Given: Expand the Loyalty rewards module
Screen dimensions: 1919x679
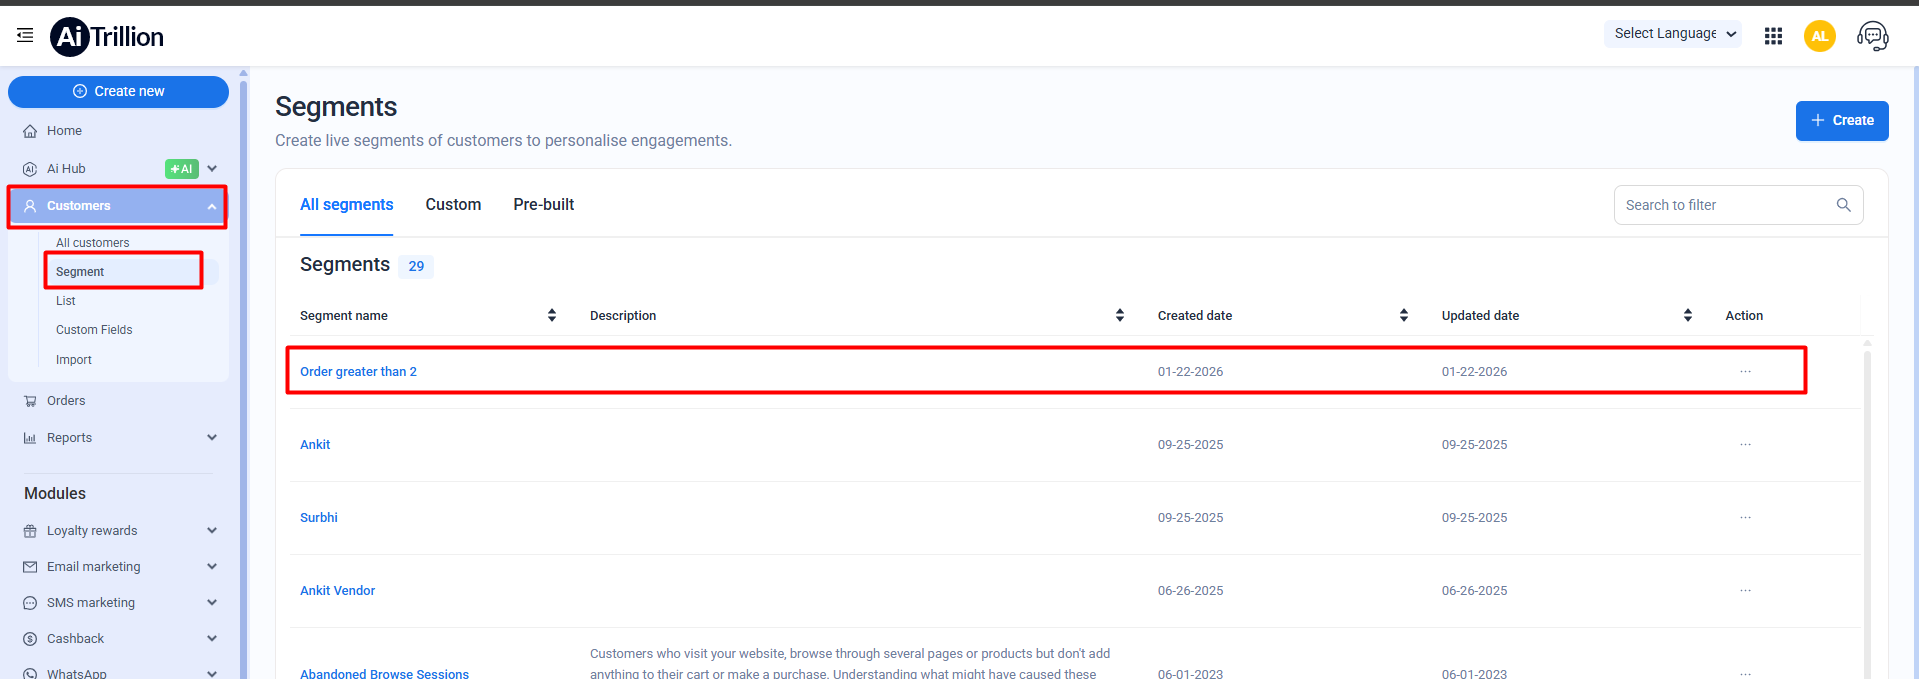Looking at the screenshot, I should (x=212, y=531).
